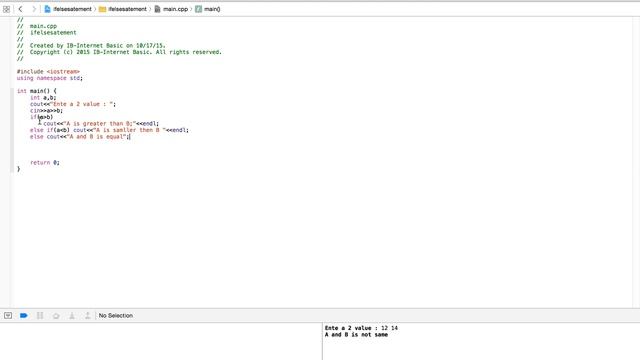640x360 pixels.
Task: Select the ifelsesatement folder breadcrumb
Action: (123, 9)
